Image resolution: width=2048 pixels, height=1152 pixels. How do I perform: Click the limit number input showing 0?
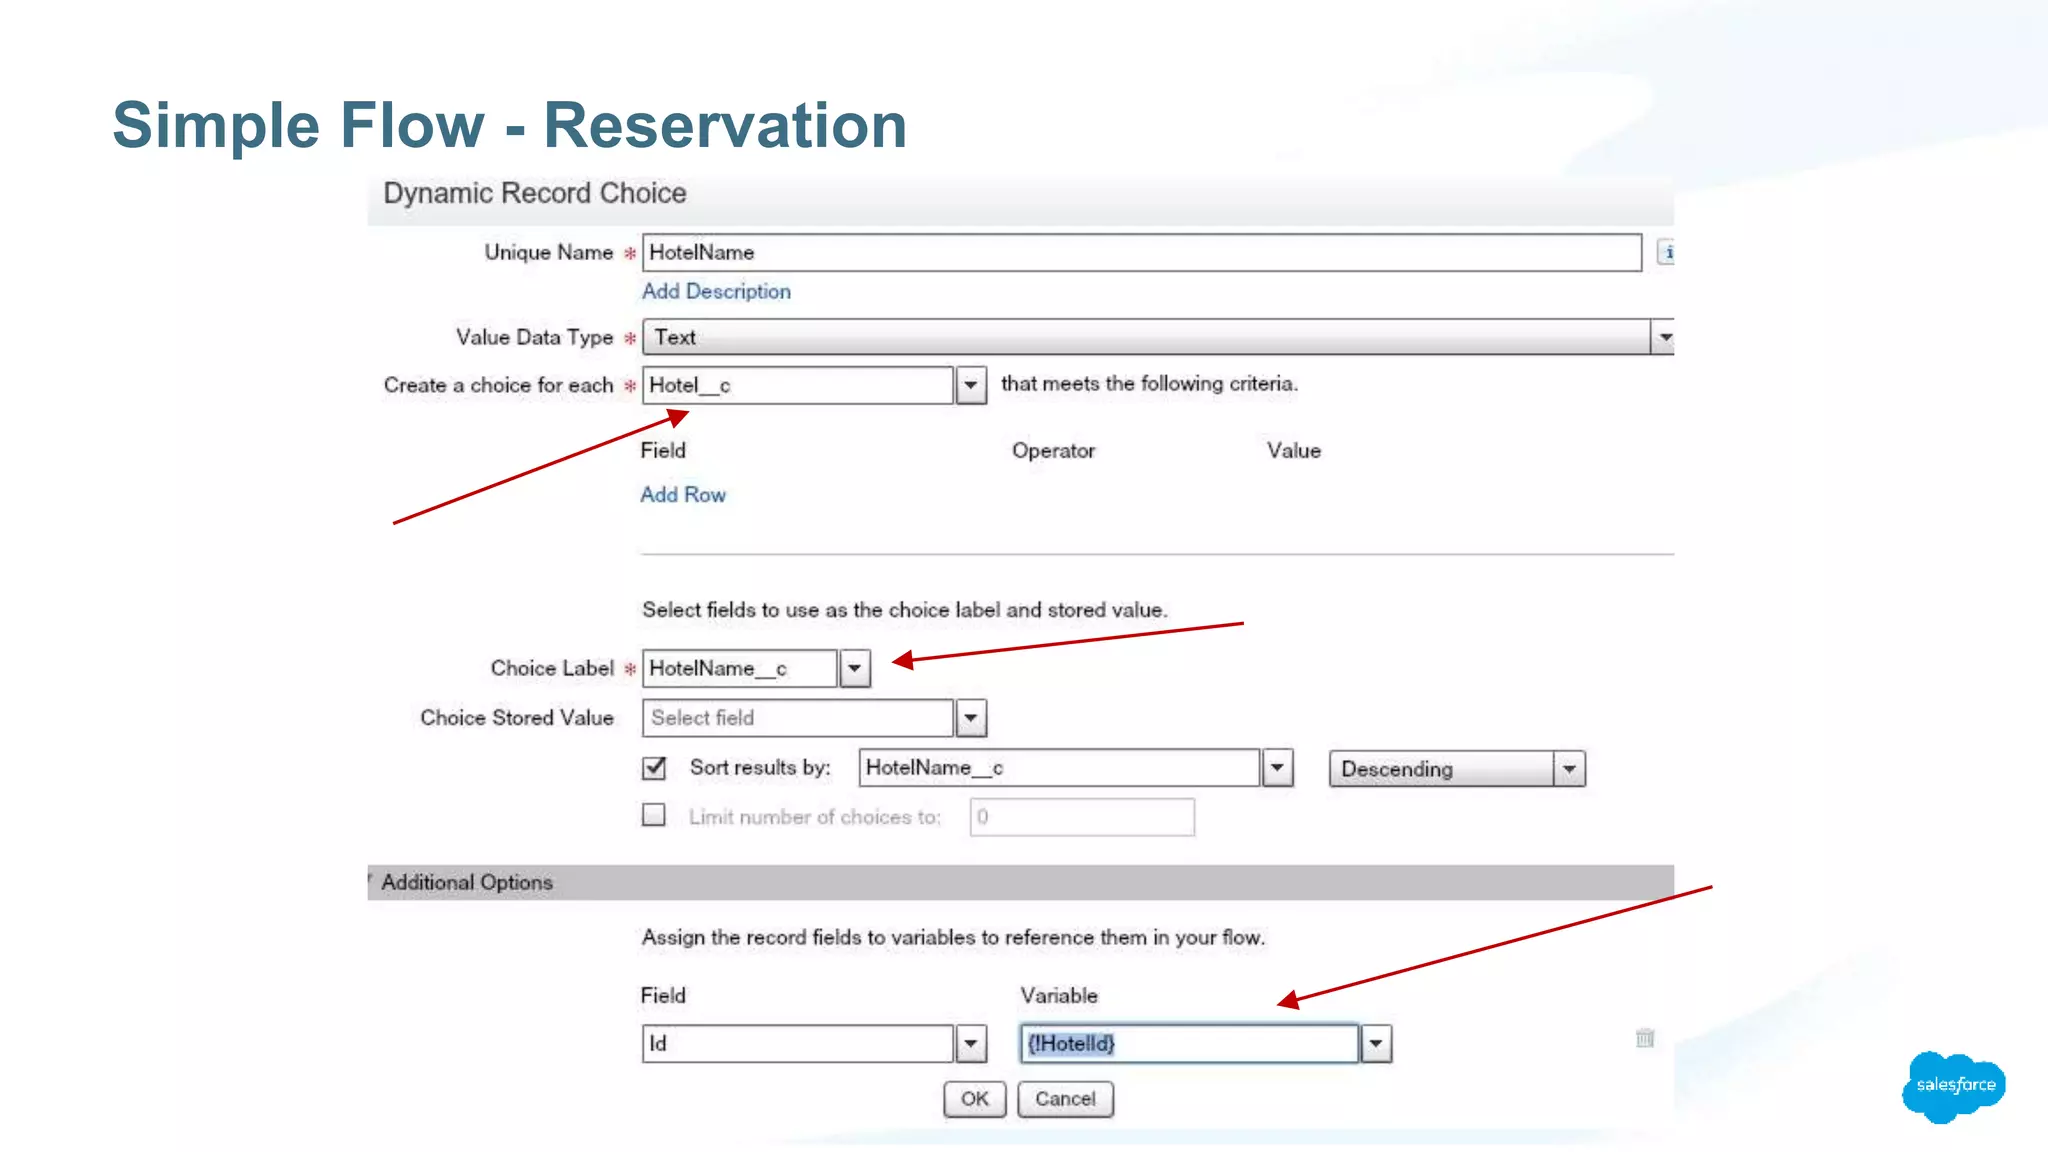pyautogui.click(x=1082, y=817)
